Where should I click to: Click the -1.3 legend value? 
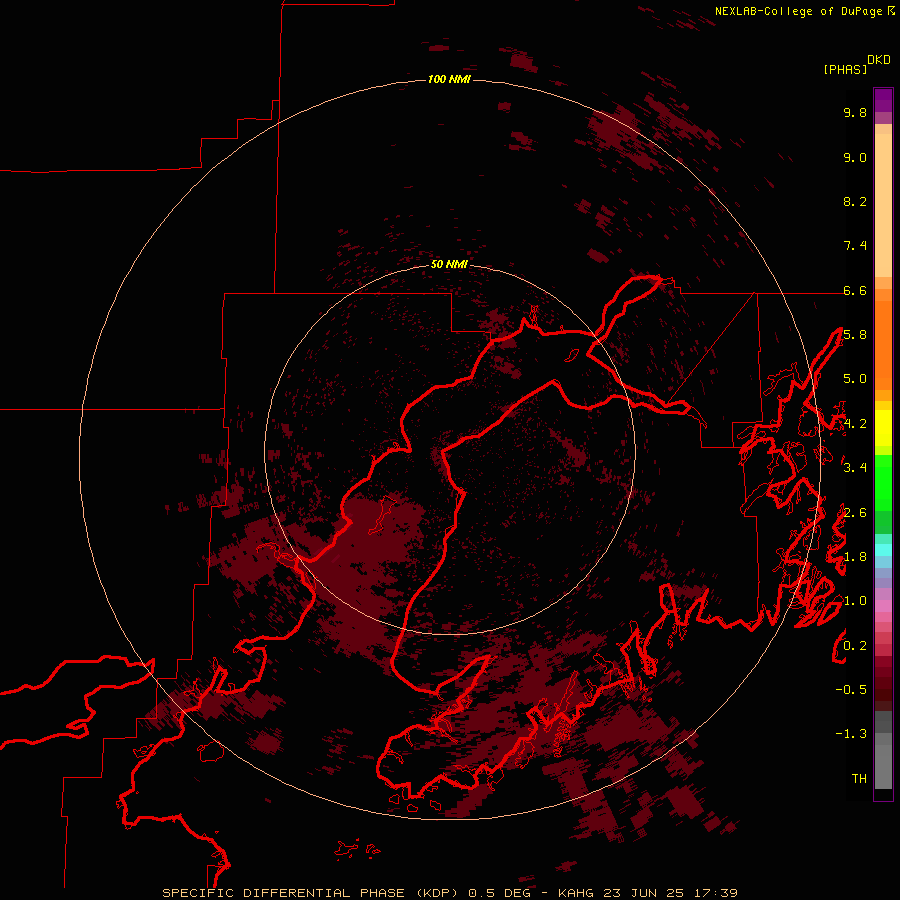(x=851, y=734)
